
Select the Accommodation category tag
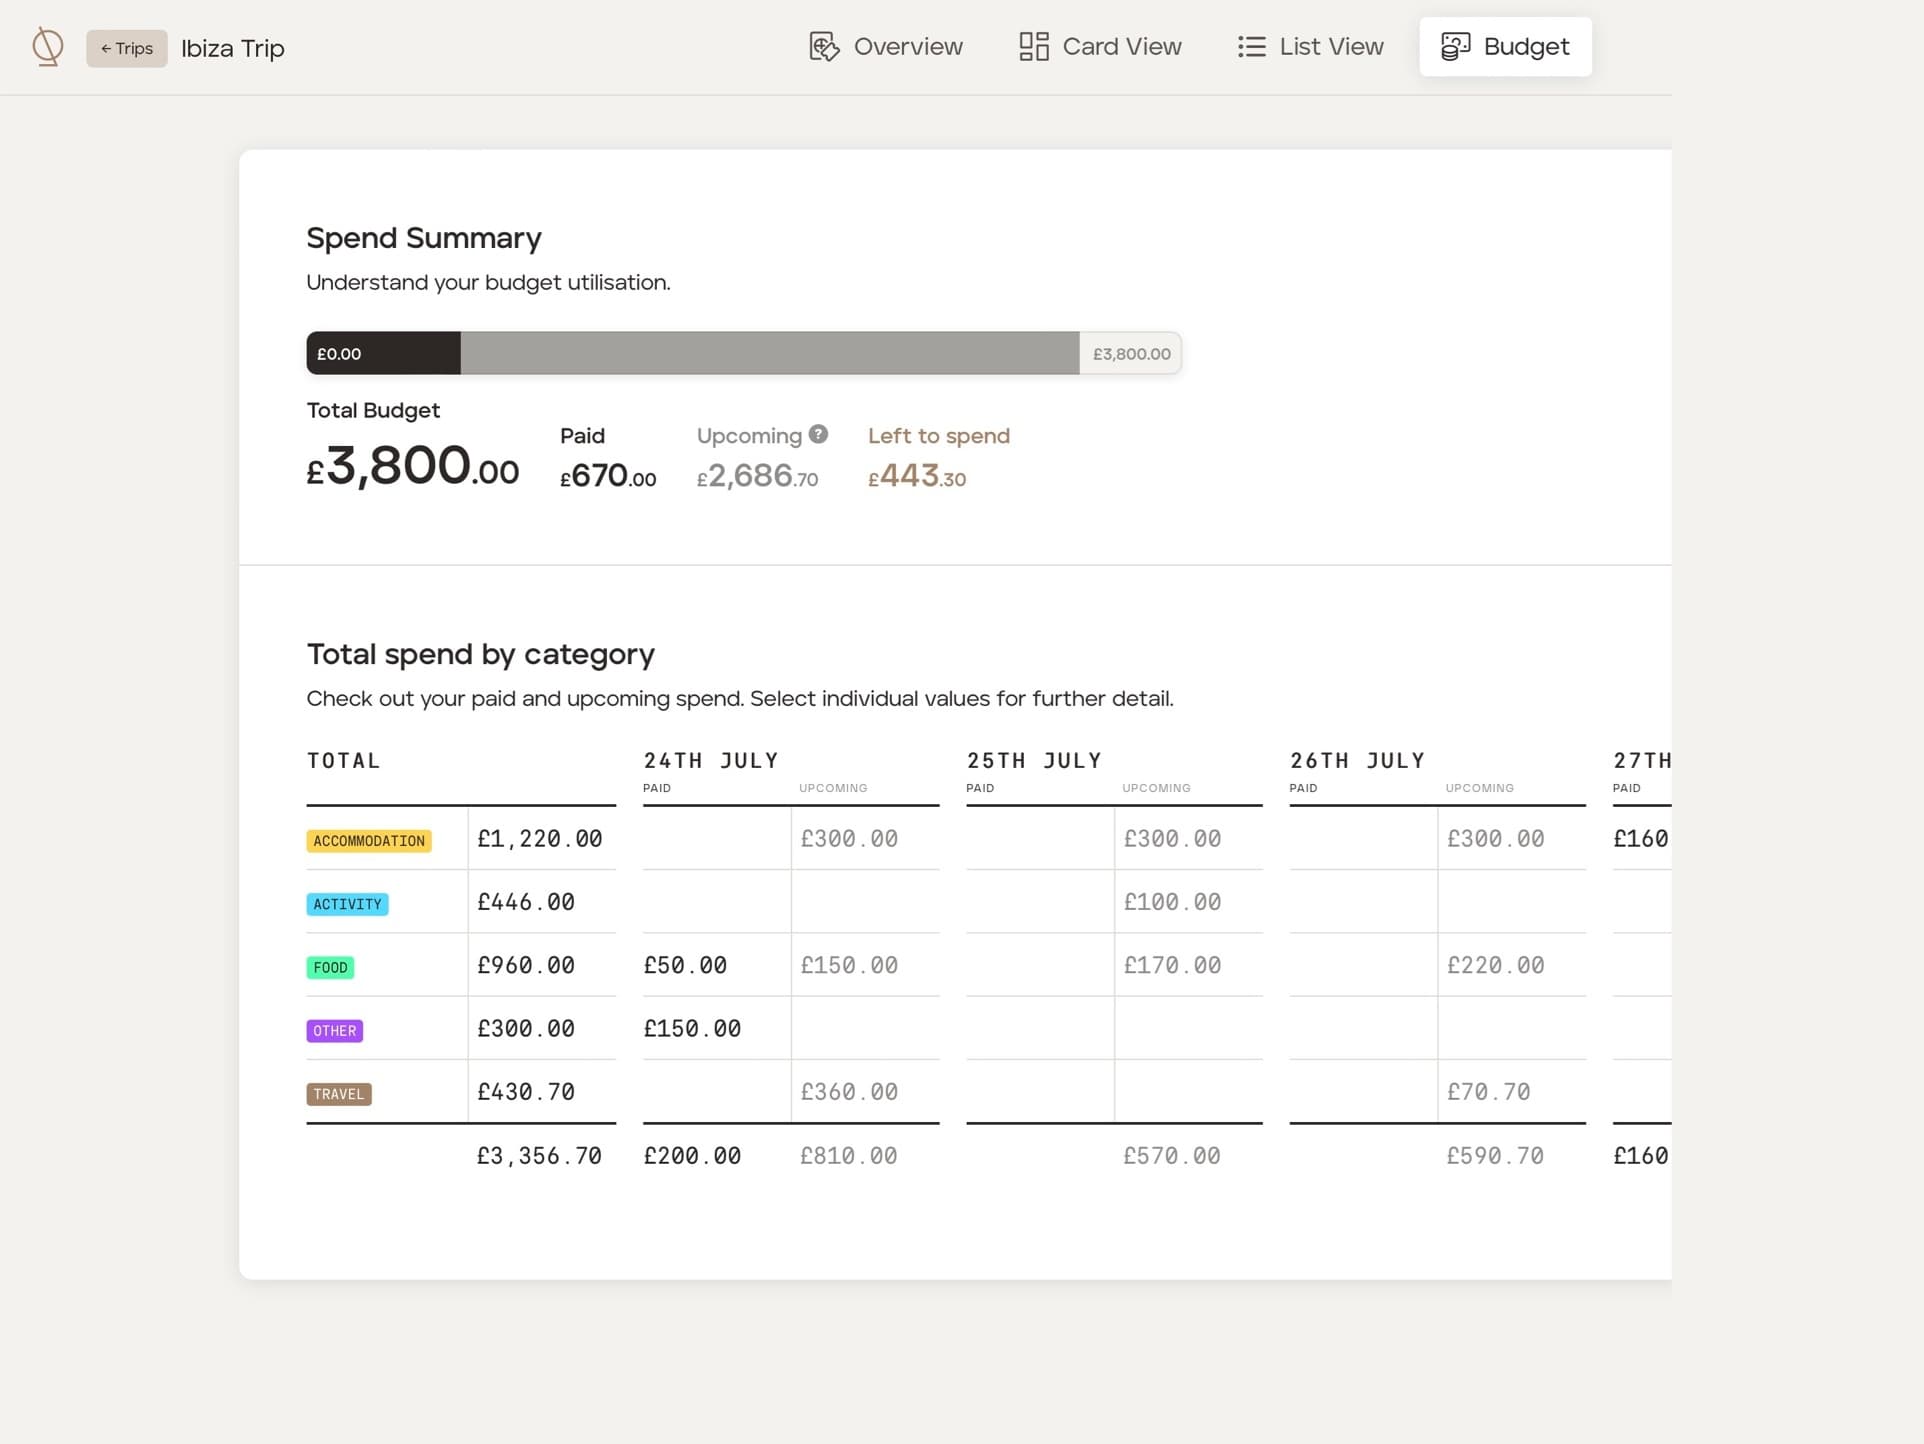[369, 841]
